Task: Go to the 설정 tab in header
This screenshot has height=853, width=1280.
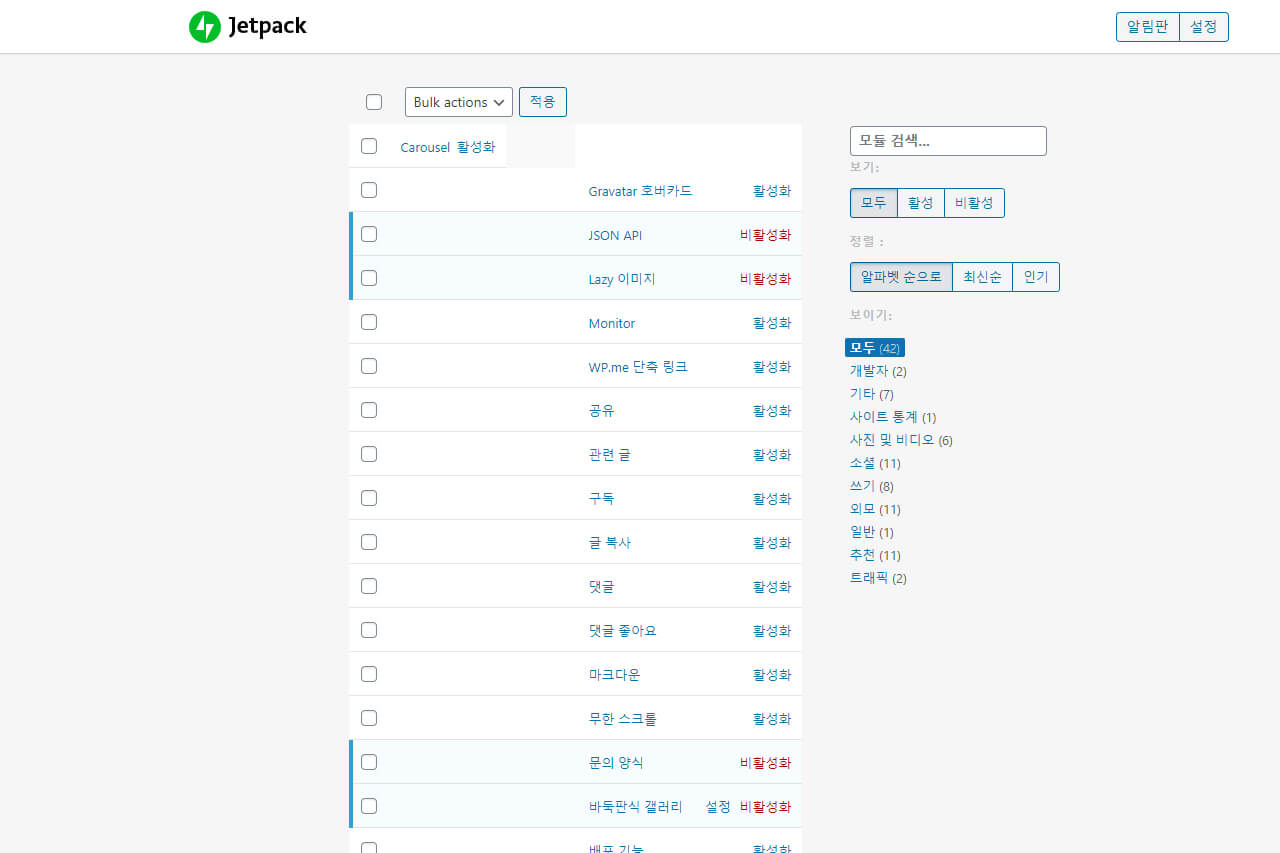Action: point(1203,27)
